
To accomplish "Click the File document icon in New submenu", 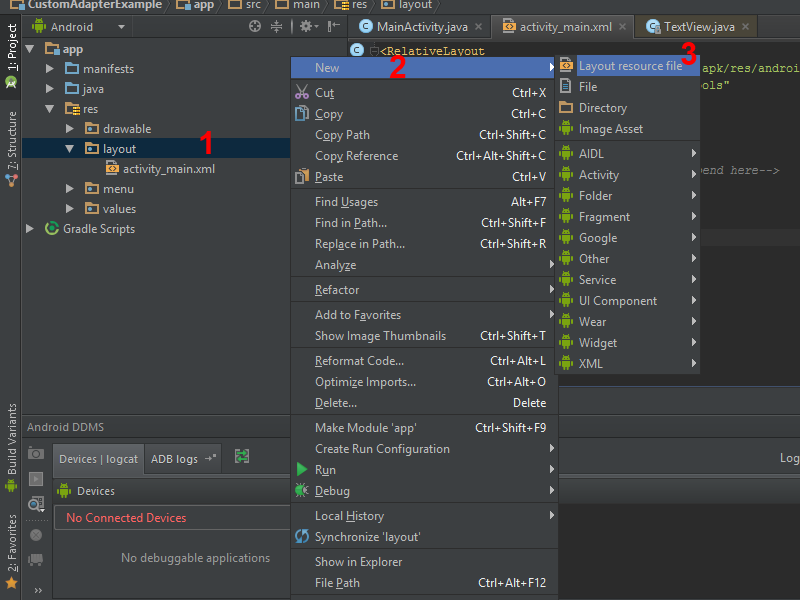I will (566, 86).
